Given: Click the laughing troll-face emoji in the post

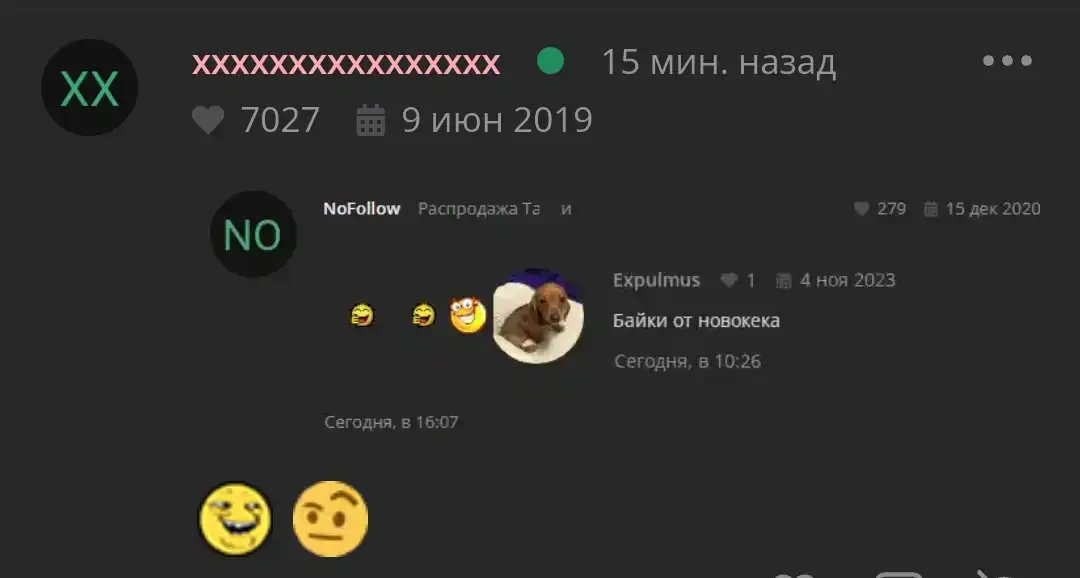Looking at the screenshot, I should click(x=235, y=519).
